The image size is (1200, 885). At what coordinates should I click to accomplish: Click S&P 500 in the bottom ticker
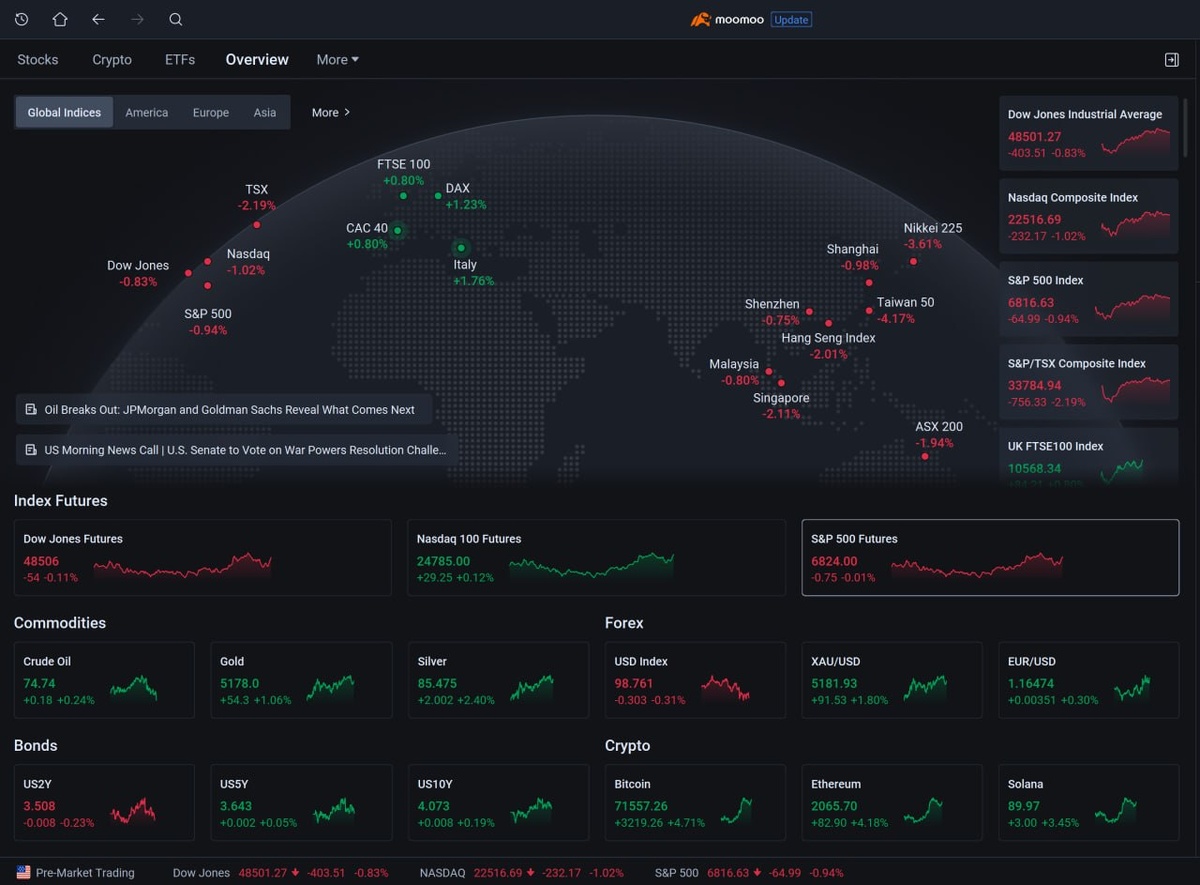[x=677, y=873]
